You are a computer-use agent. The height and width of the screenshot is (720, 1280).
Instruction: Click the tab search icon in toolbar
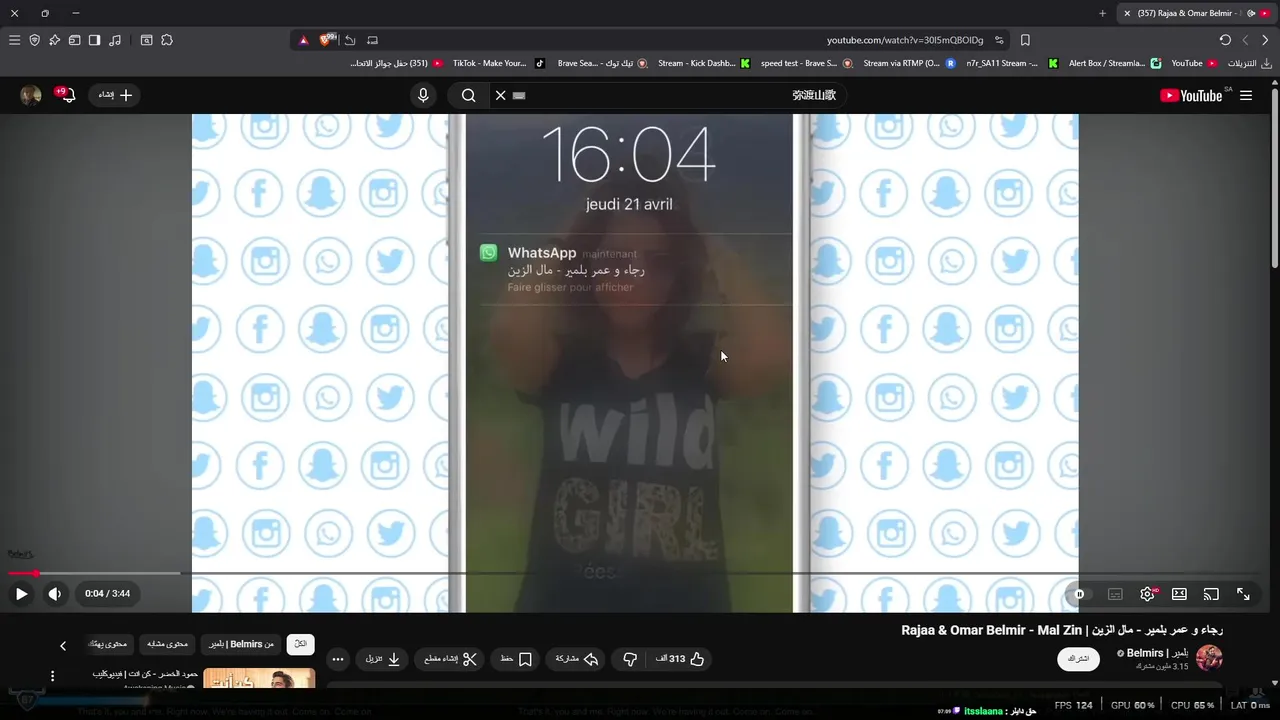pyautogui.click(x=146, y=40)
